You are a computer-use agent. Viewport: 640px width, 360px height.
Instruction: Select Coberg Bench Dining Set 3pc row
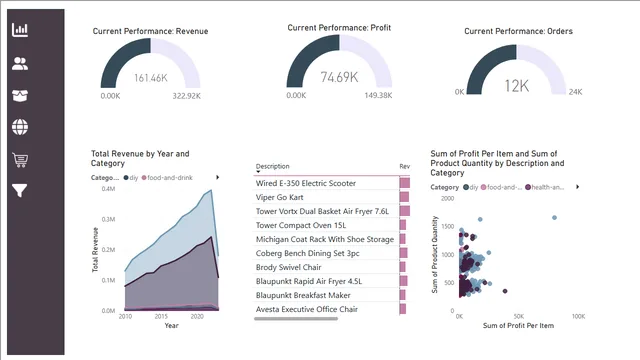[x=331, y=253]
